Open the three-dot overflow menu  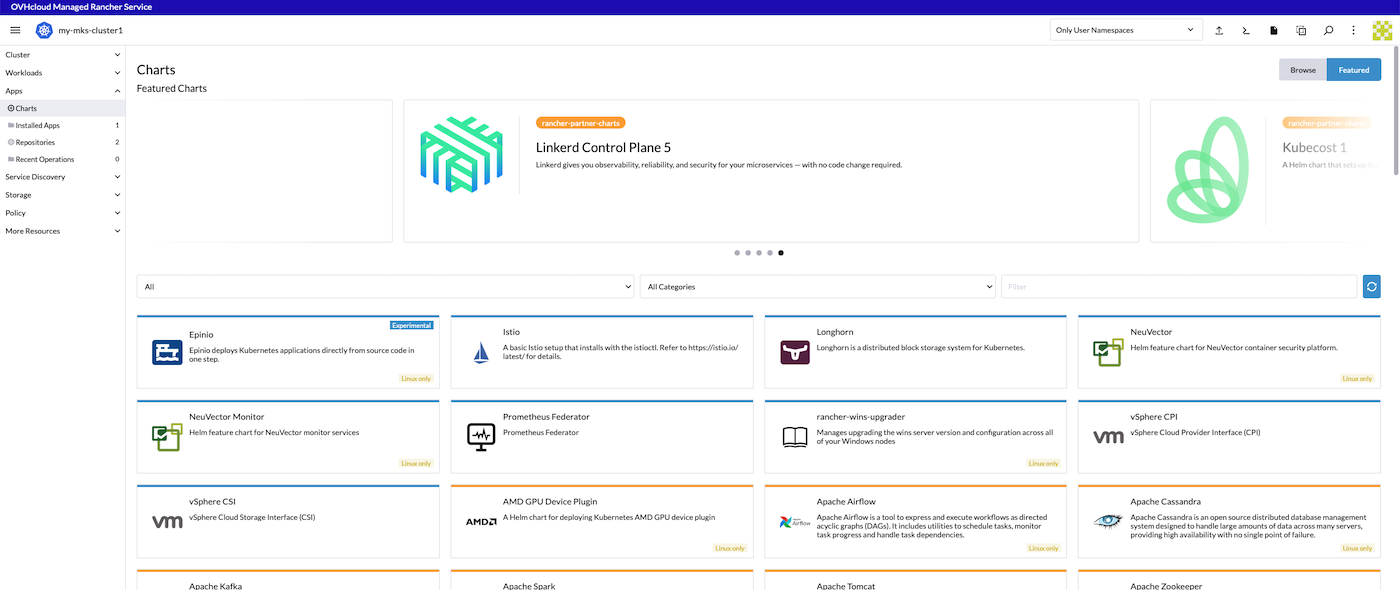[1353, 30]
